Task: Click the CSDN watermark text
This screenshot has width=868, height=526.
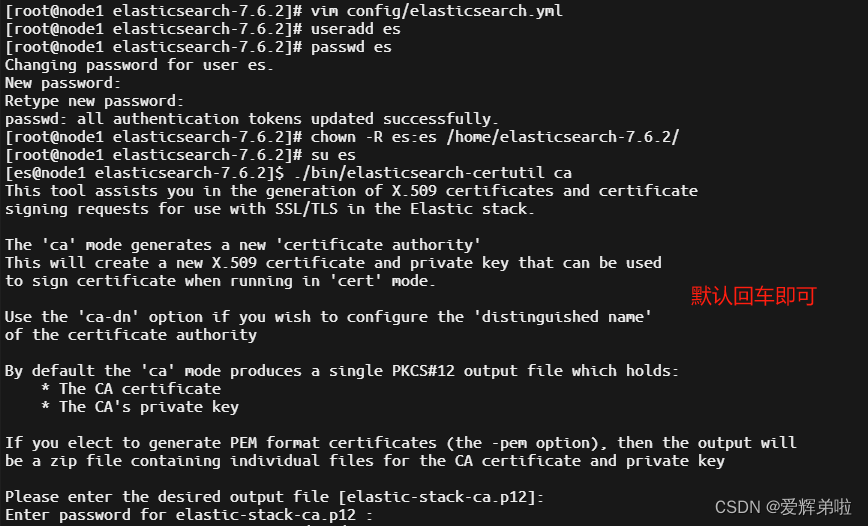Action: [783, 507]
